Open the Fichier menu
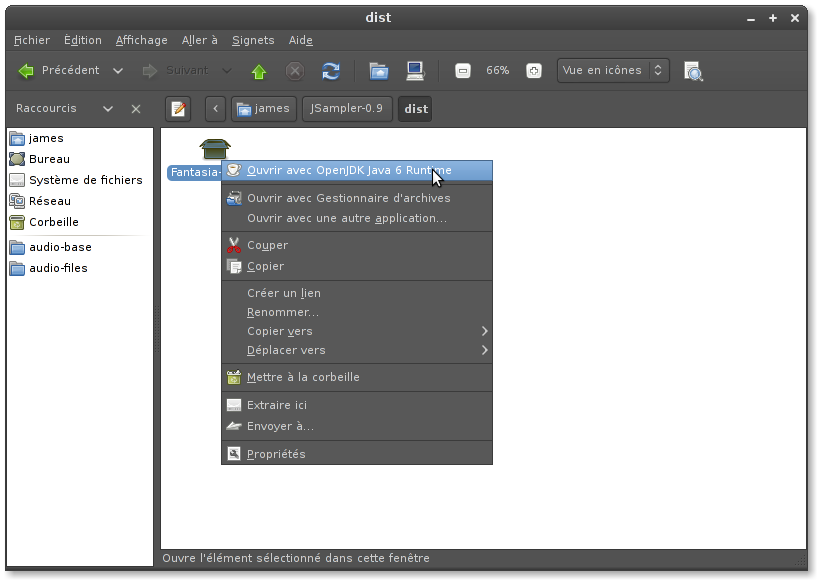The height and width of the screenshot is (580, 817). point(32,40)
